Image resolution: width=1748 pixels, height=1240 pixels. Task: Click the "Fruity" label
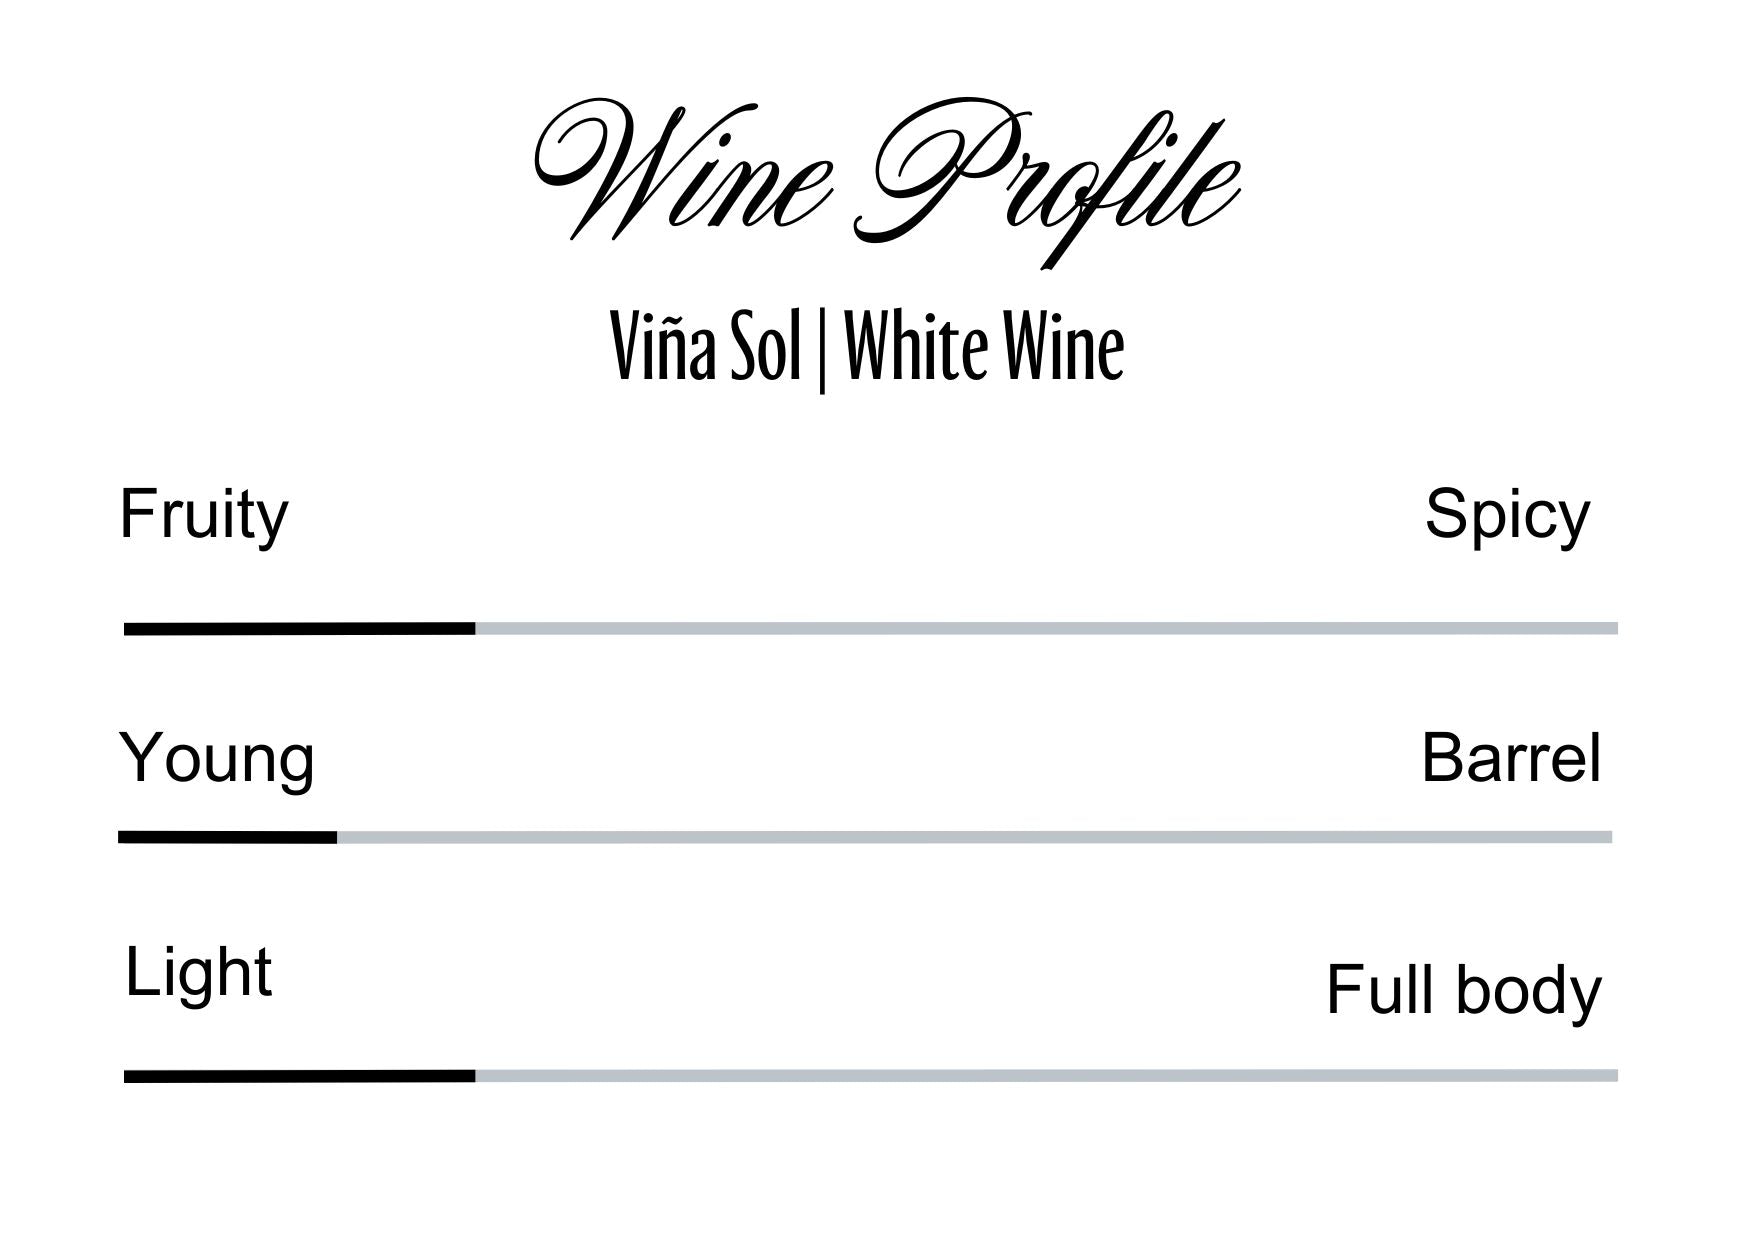tap(204, 516)
